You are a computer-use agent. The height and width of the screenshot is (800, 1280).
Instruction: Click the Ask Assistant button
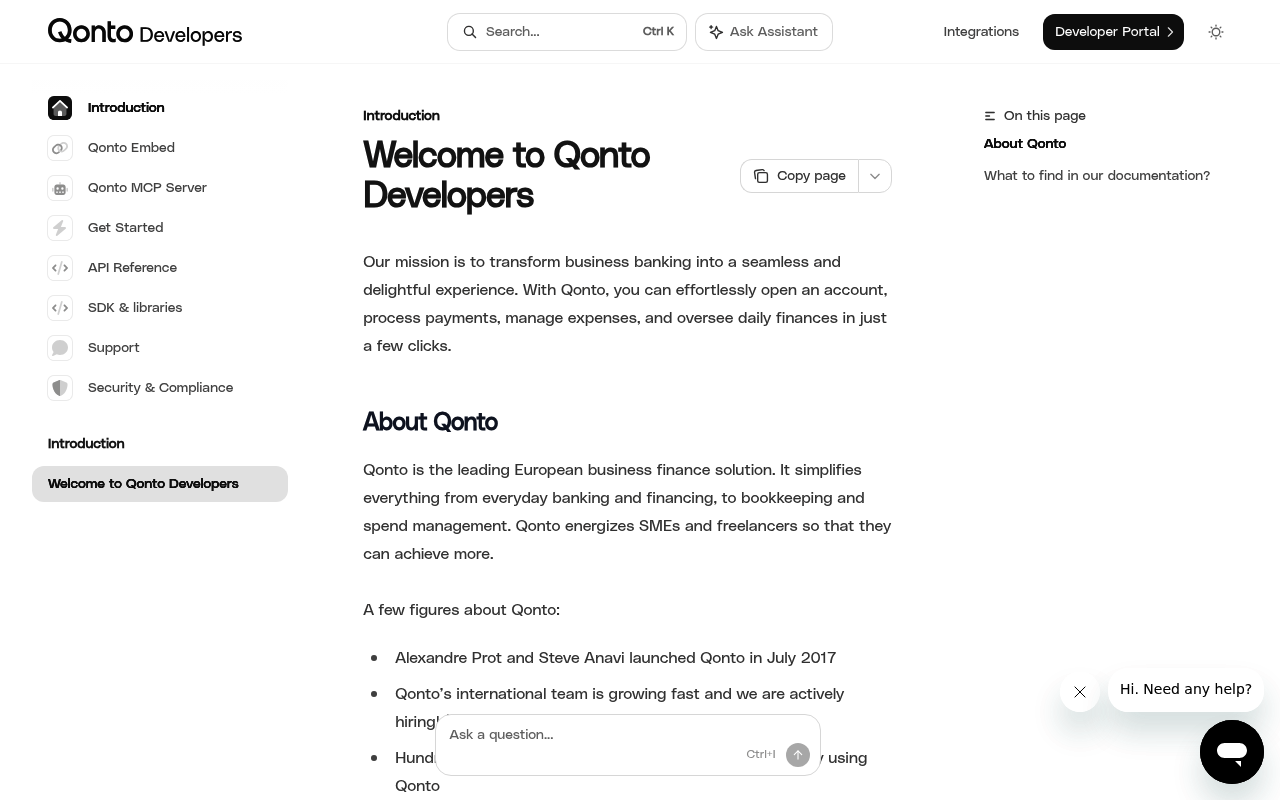pos(764,32)
